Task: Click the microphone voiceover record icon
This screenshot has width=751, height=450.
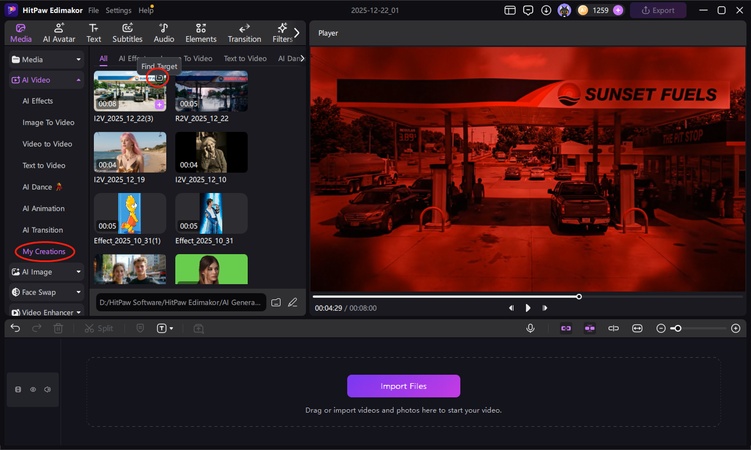Action: 530,328
